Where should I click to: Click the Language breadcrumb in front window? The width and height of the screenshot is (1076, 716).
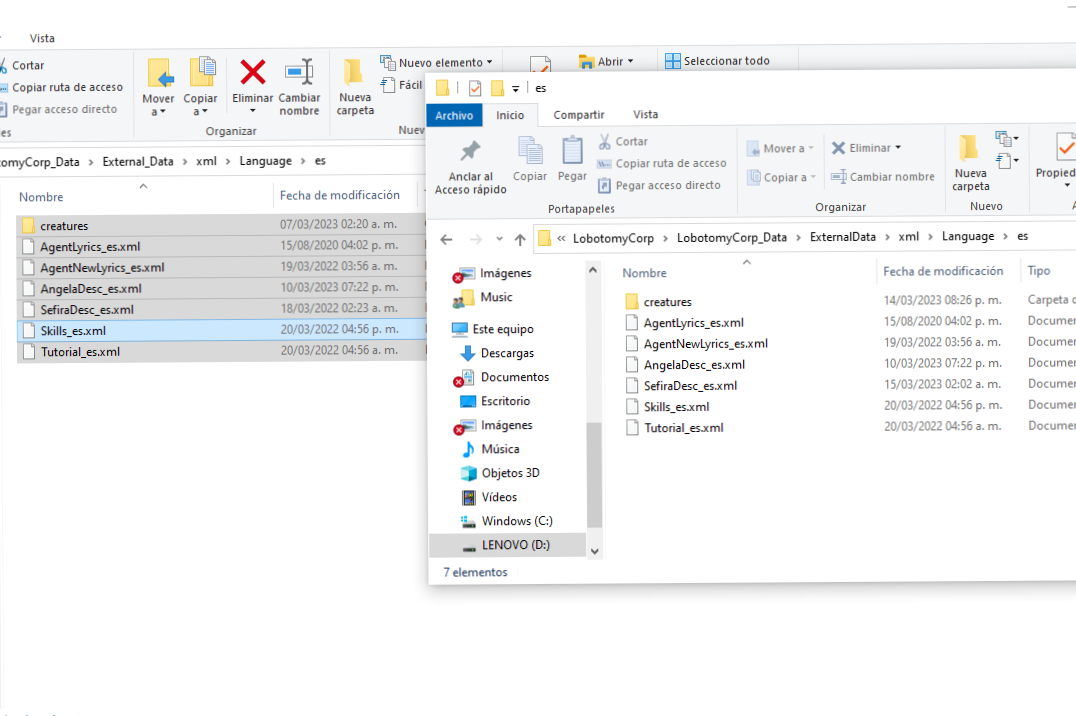tap(968, 236)
